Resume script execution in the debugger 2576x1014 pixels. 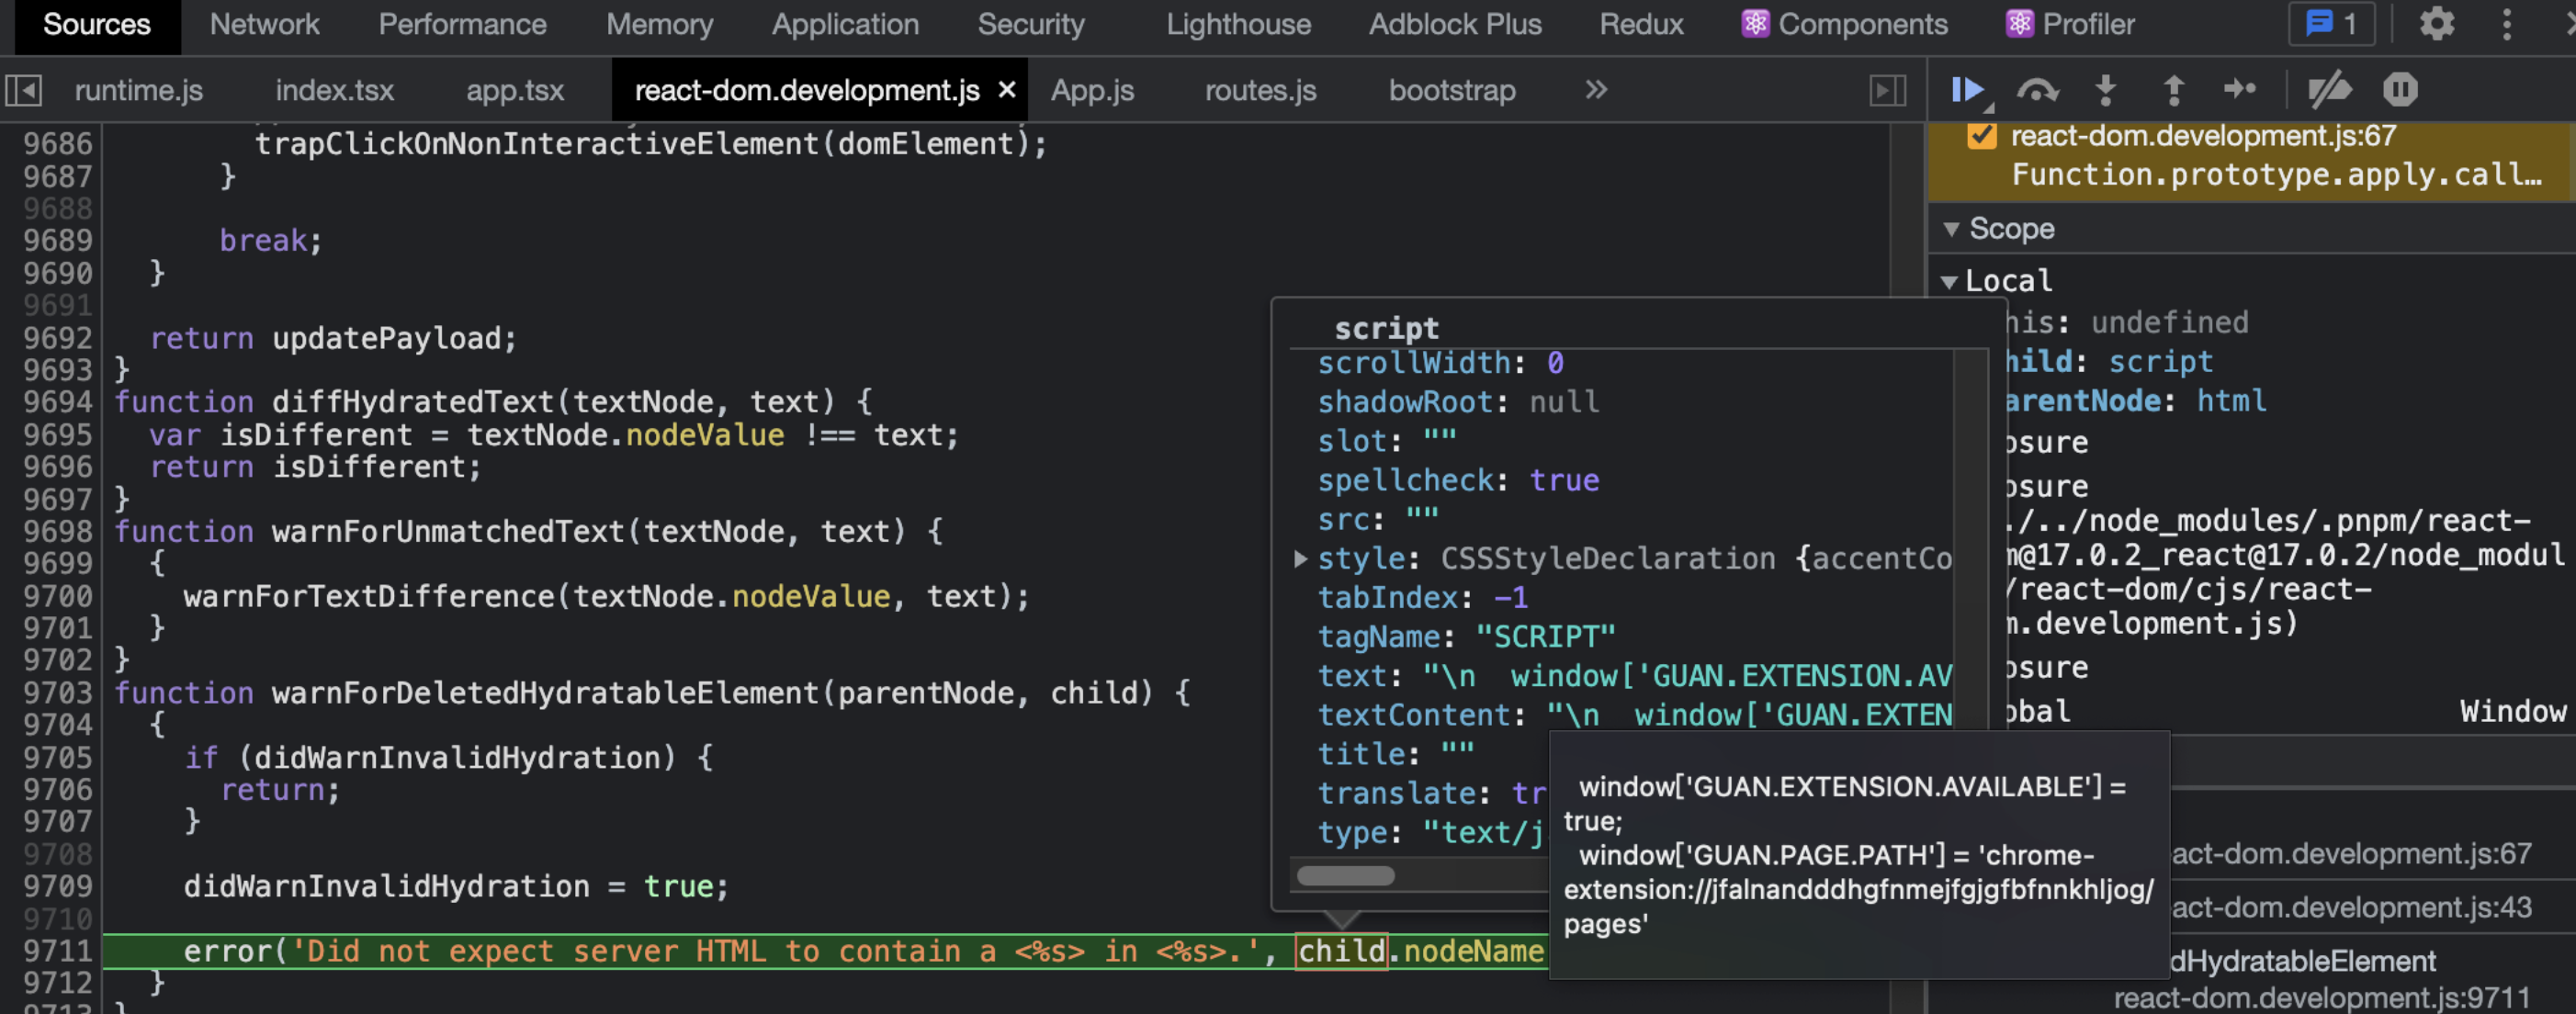coord(1967,90)
